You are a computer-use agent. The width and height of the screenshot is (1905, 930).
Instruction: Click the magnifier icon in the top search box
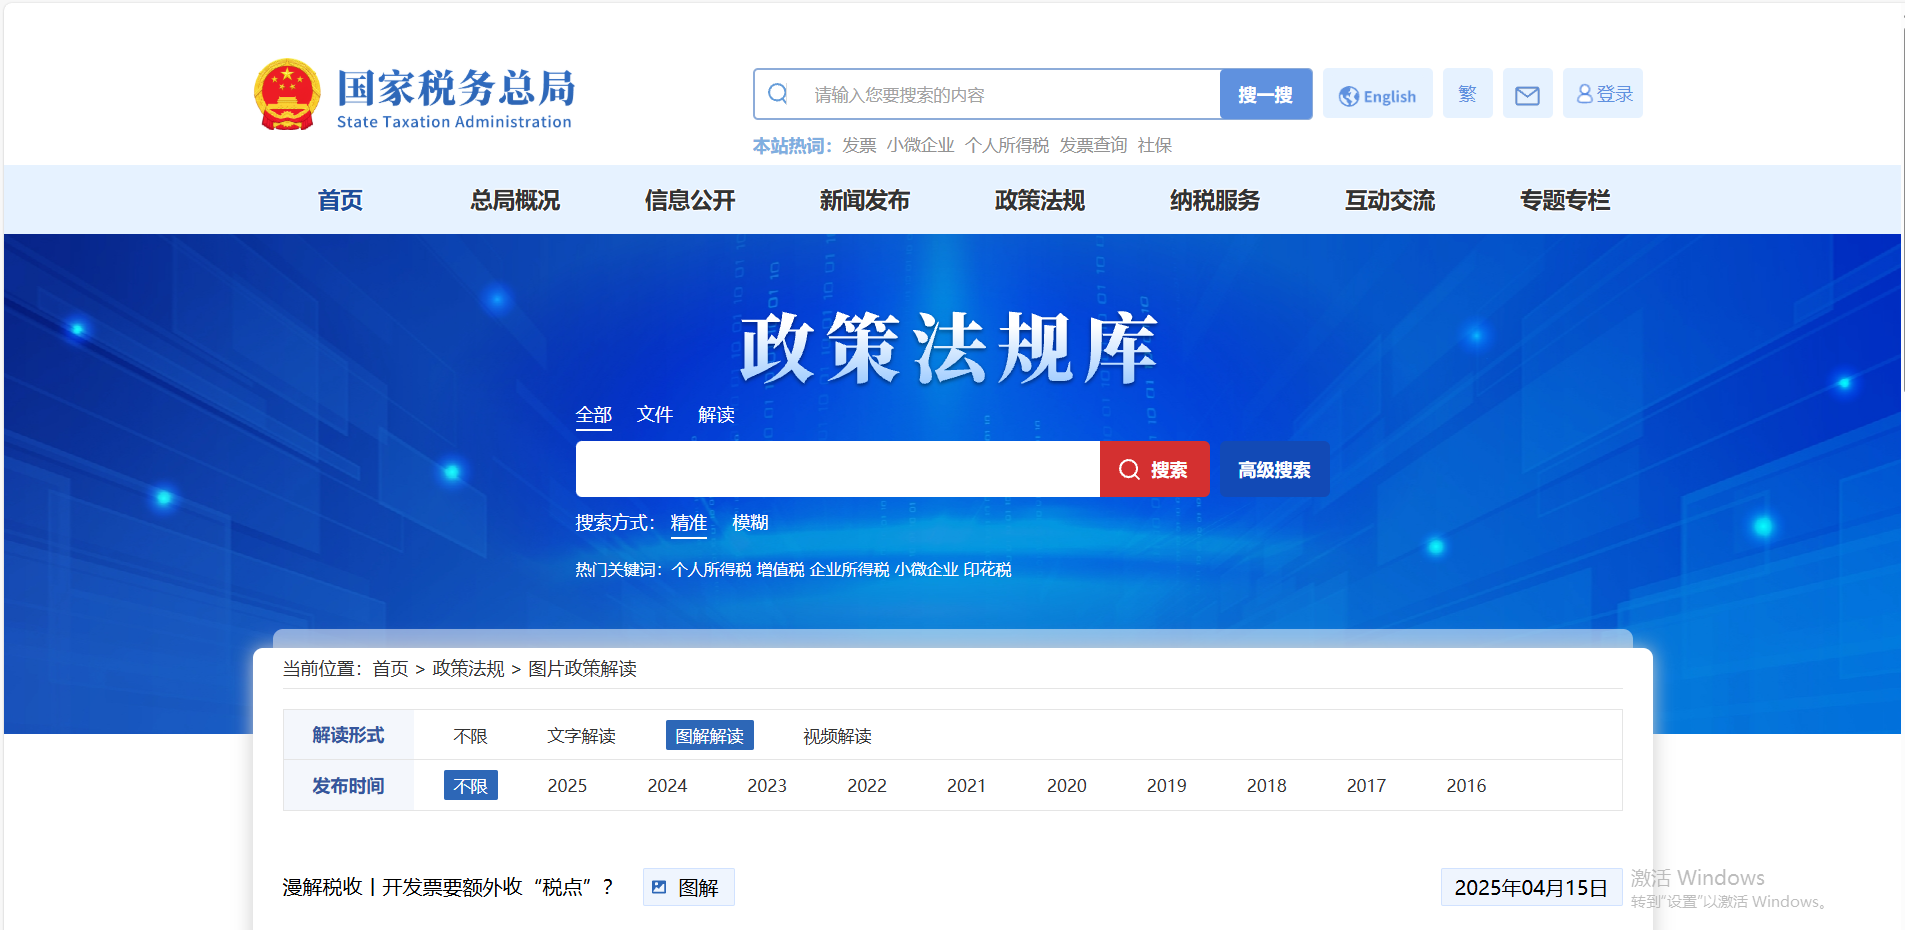tap(778, 94)
